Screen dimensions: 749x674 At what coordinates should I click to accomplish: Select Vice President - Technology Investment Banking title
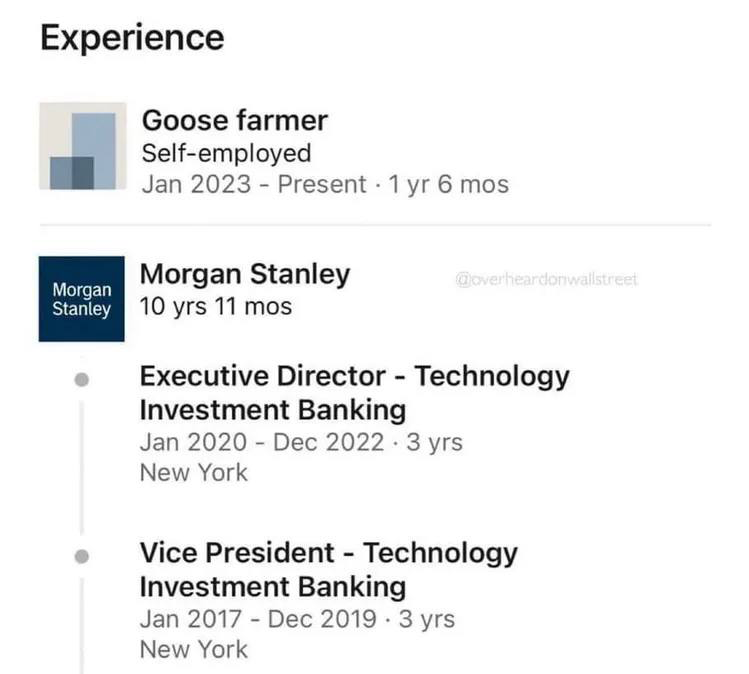pos(328,568)
